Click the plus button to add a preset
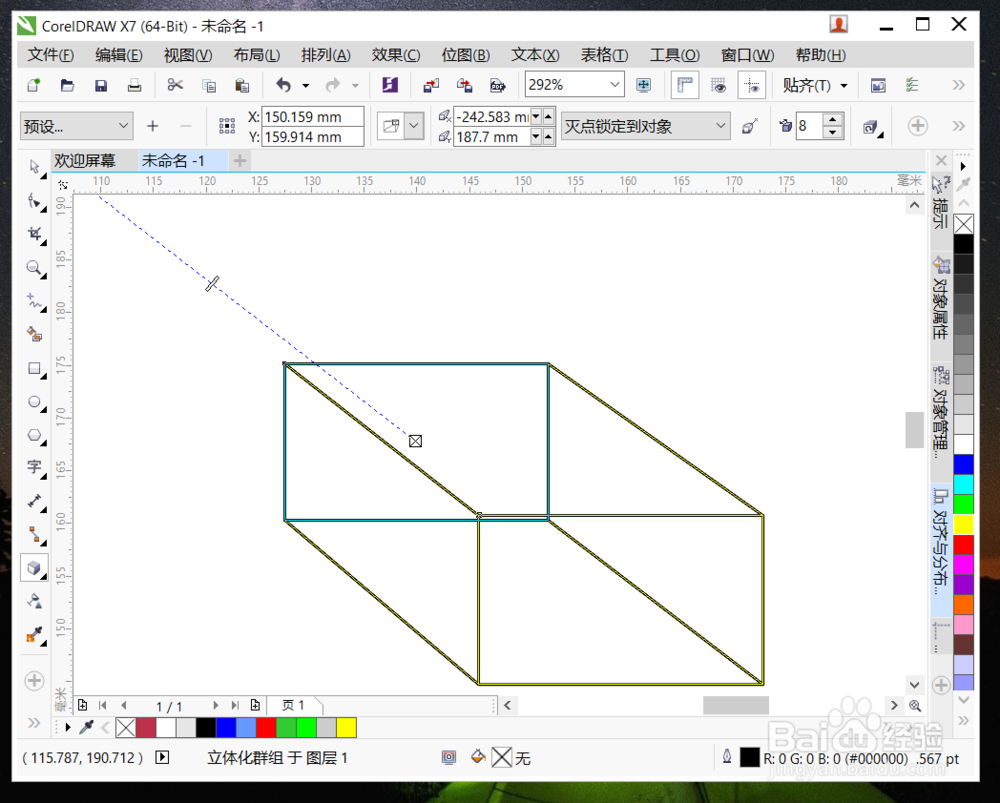The height and width of the screenshot is (803, 1000). (x=152, y=125)
